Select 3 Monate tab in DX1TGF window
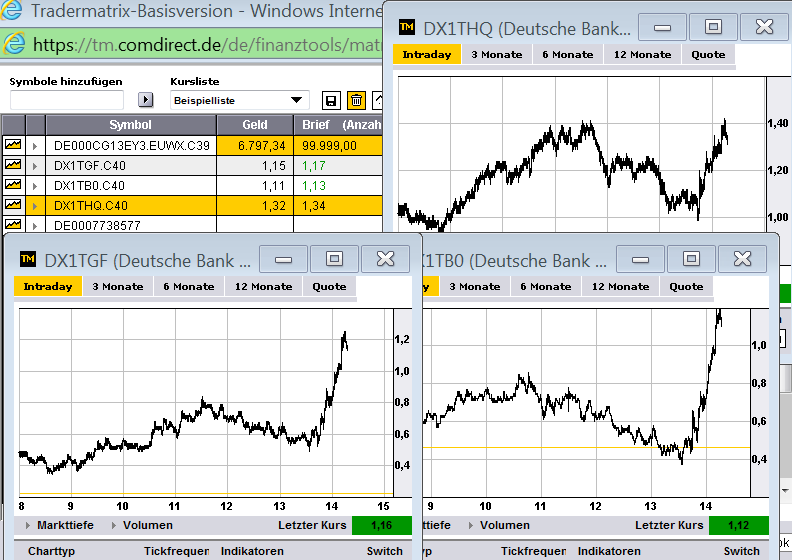This screenshot has height=560, width=792. (x=118, y=286)
